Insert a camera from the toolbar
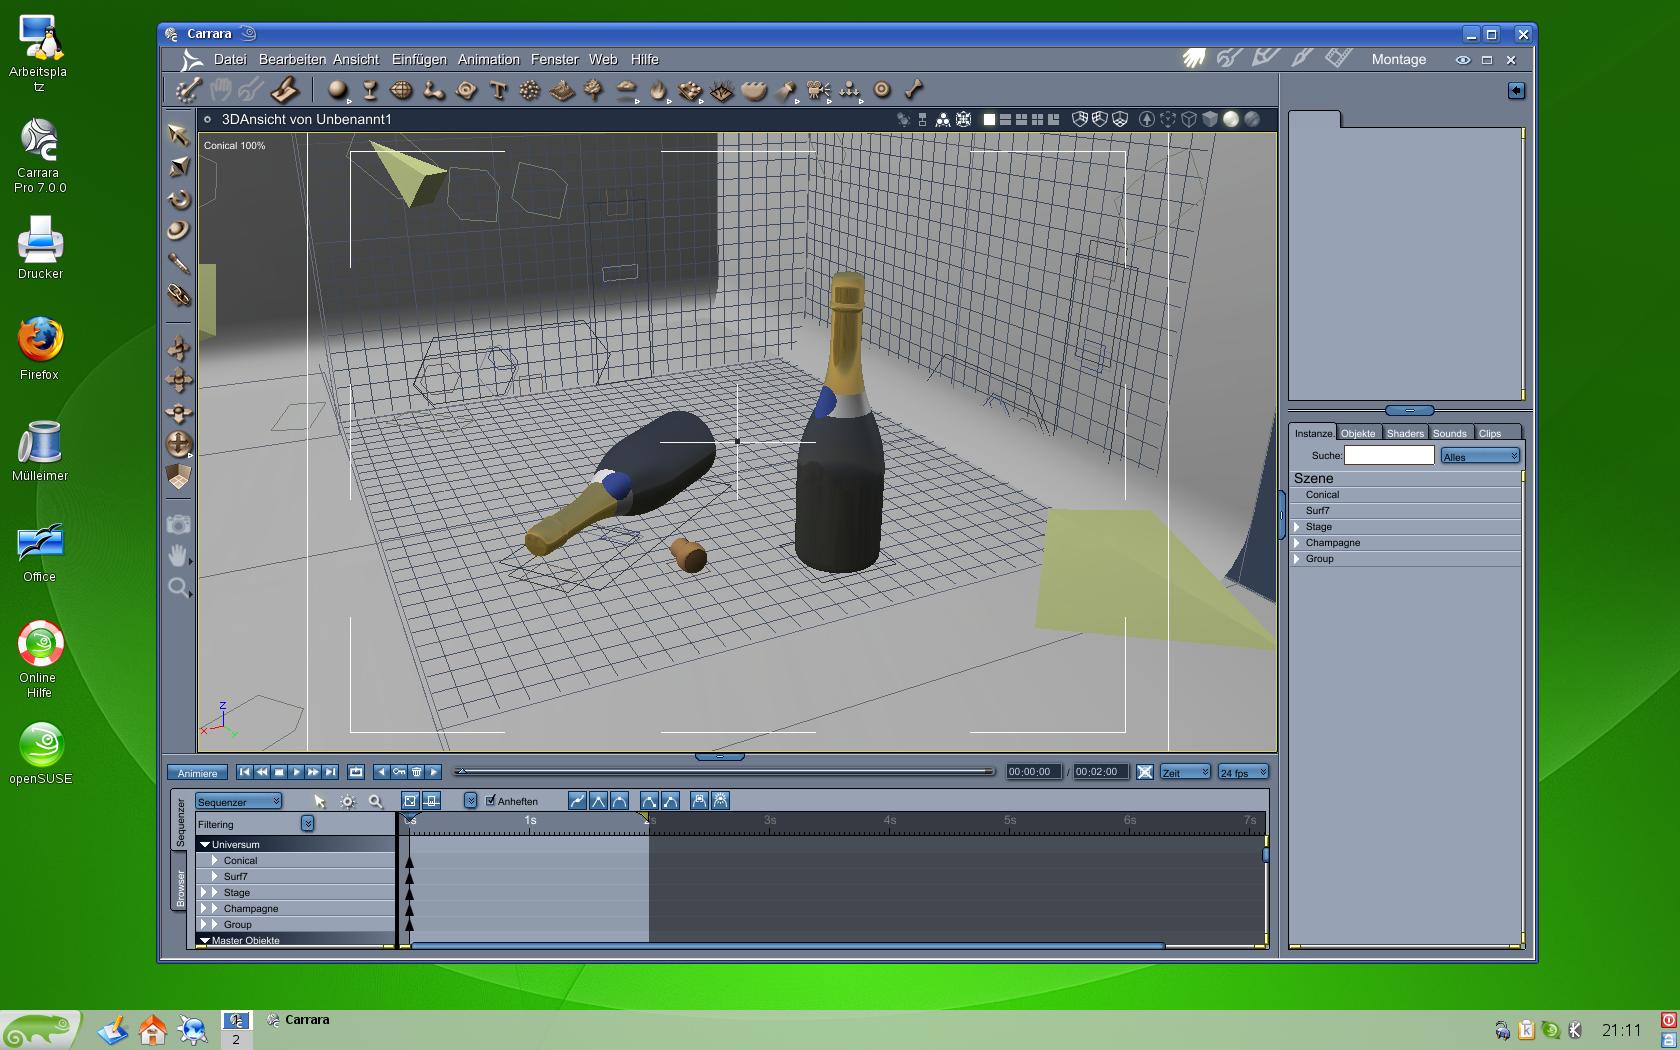1680x1050 pixels. pos(818,91)
